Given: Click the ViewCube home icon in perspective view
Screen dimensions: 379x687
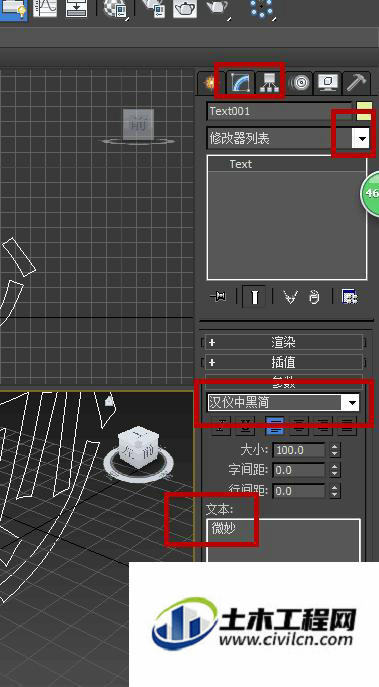Looking at the screenshot, I should point(110,400).
